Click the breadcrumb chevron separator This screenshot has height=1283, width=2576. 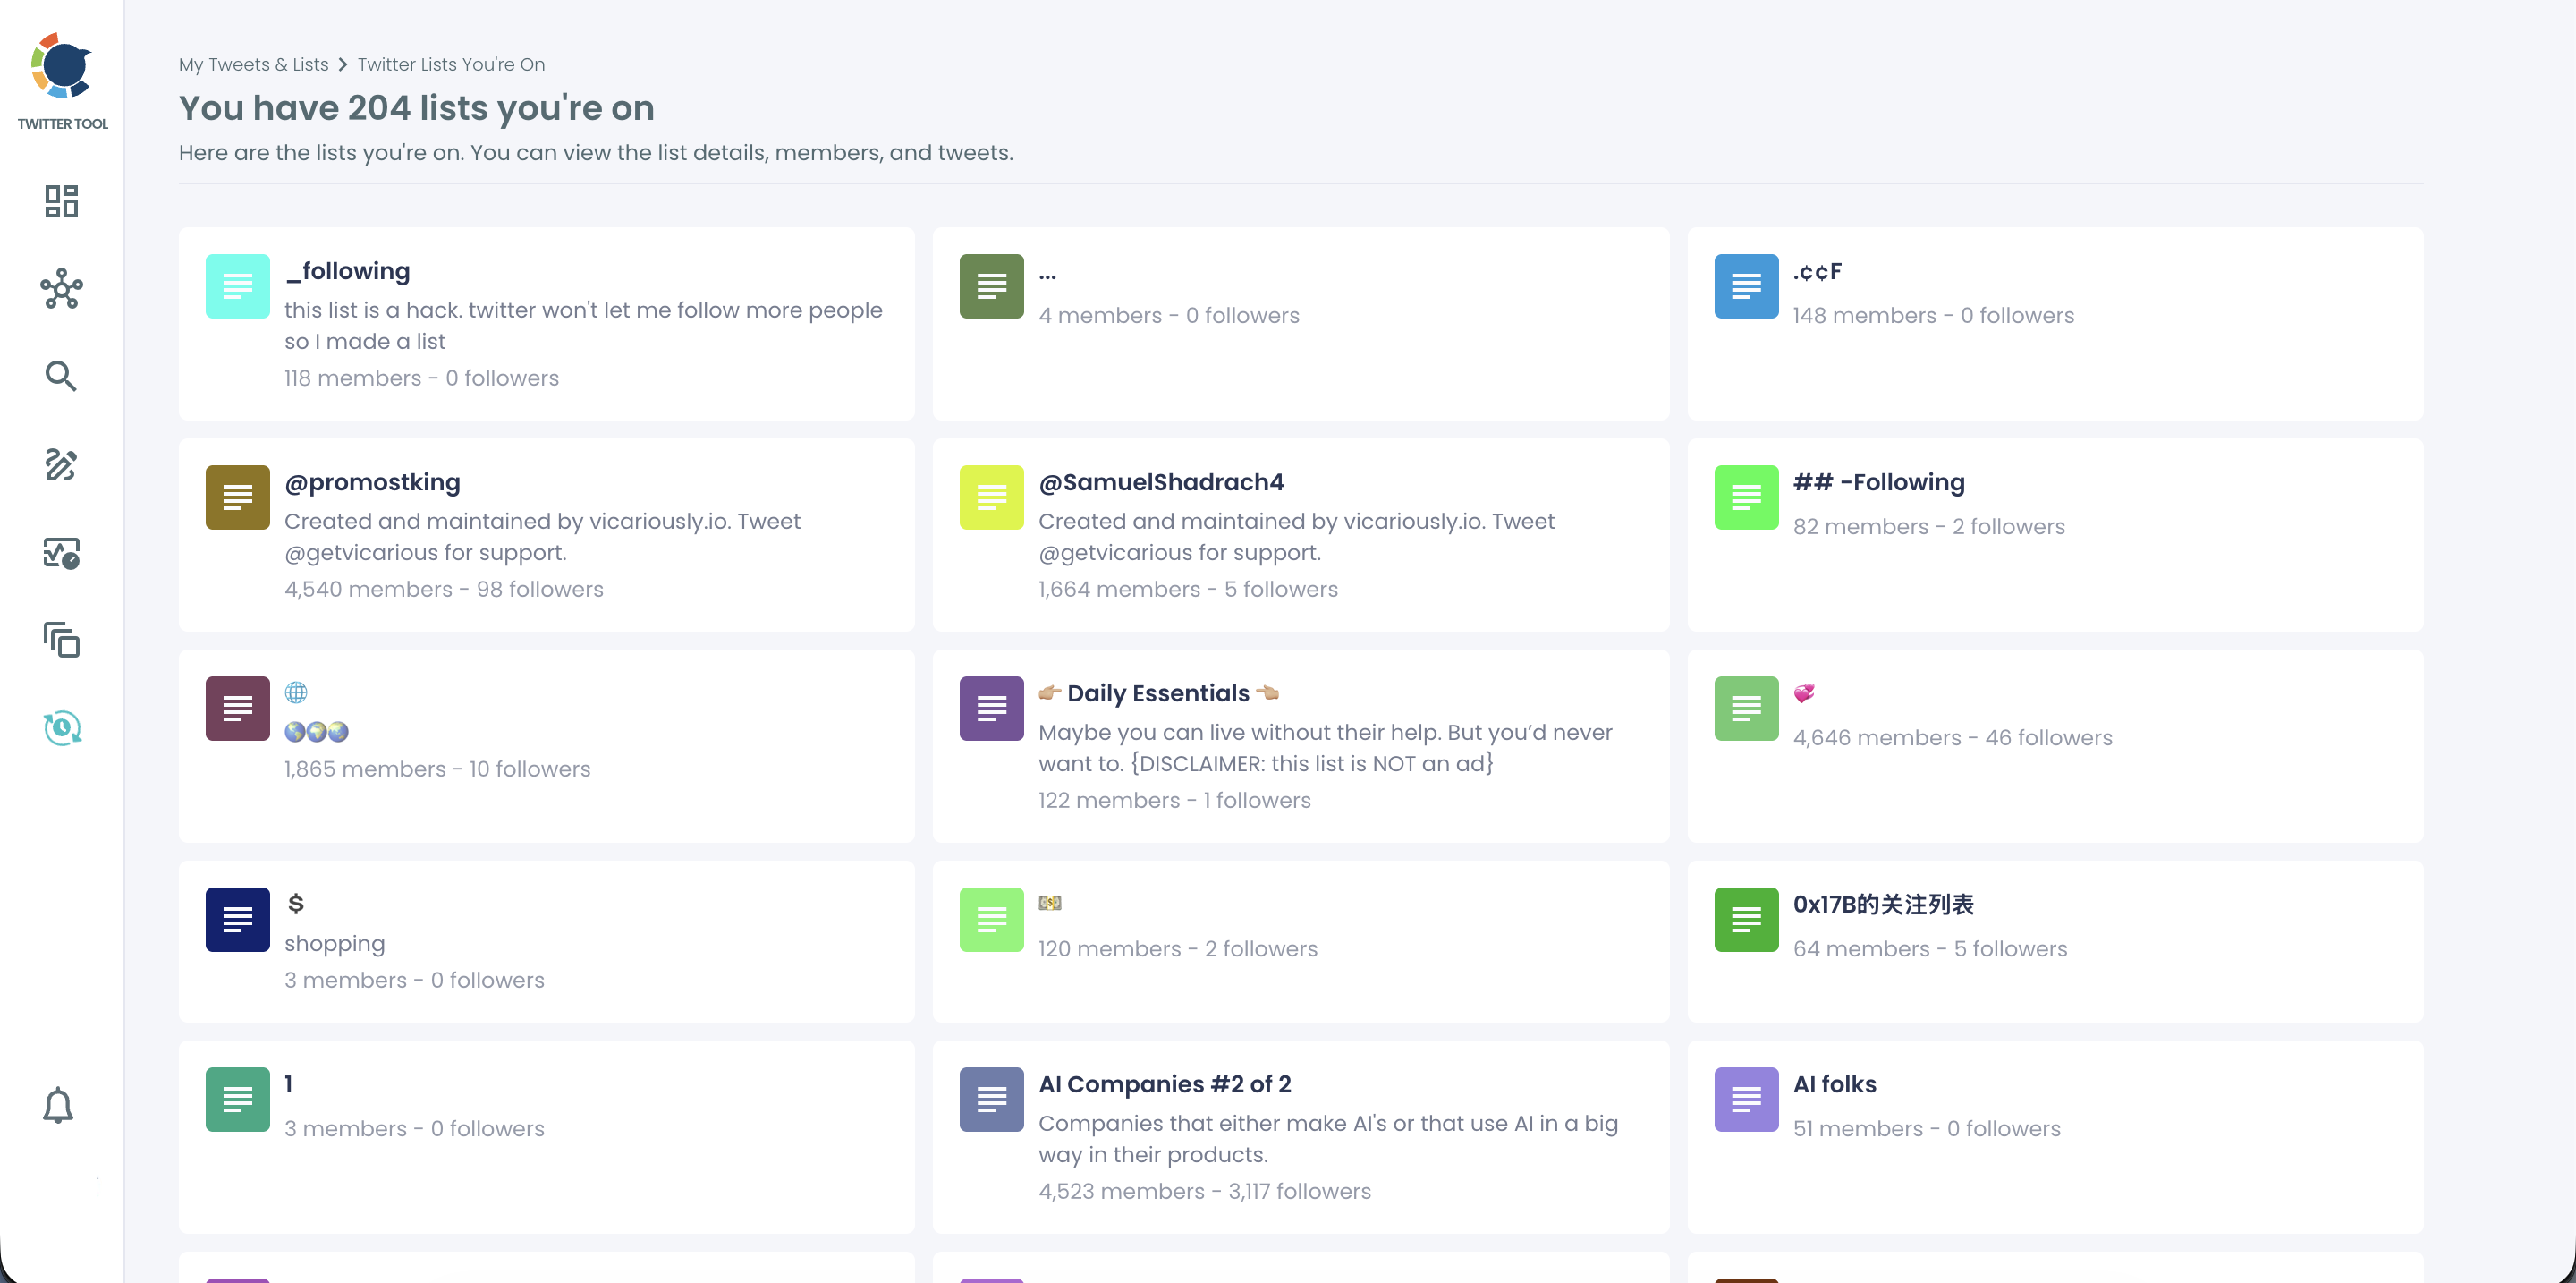pyautogui.click(x=343, y=64)
